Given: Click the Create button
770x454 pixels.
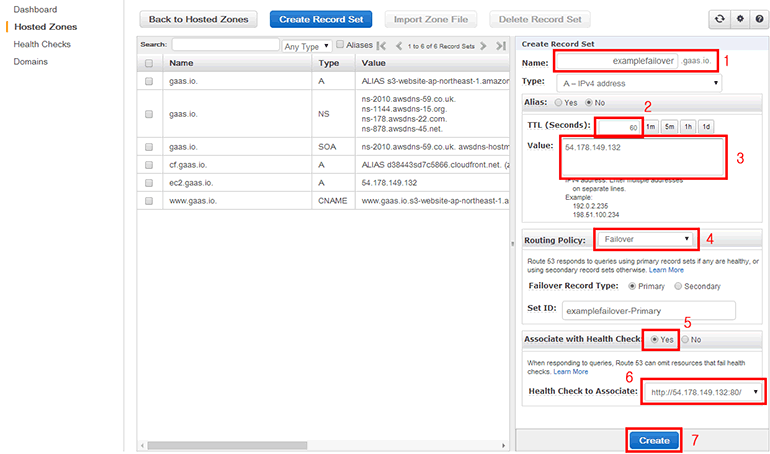Looking at the screenshot, I should tap(654, 440).
